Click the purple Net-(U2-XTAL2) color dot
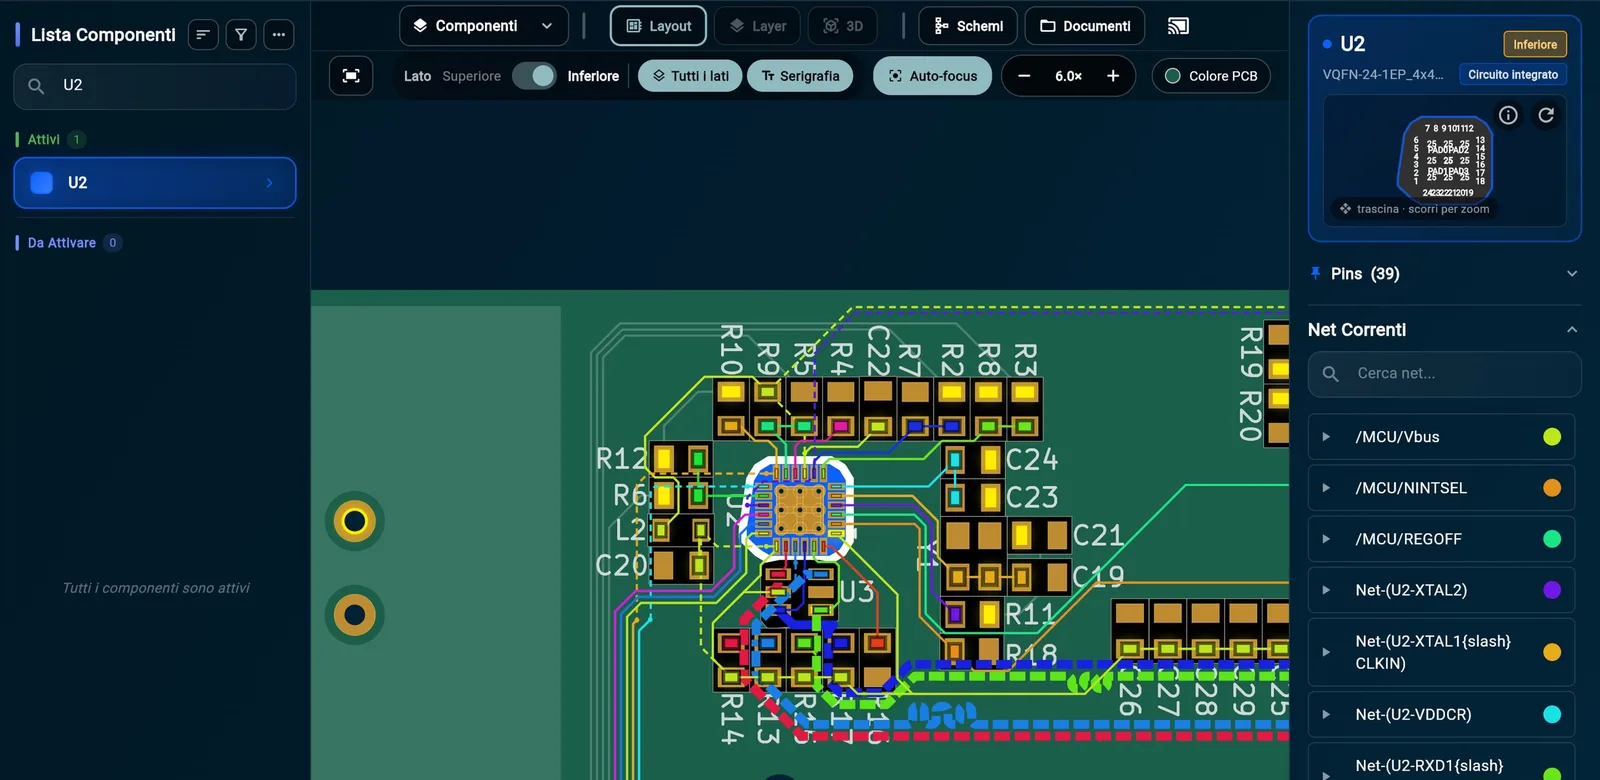Image resolution: width=1600 pixels, height=780 pixels. (x=1552, y=590)
